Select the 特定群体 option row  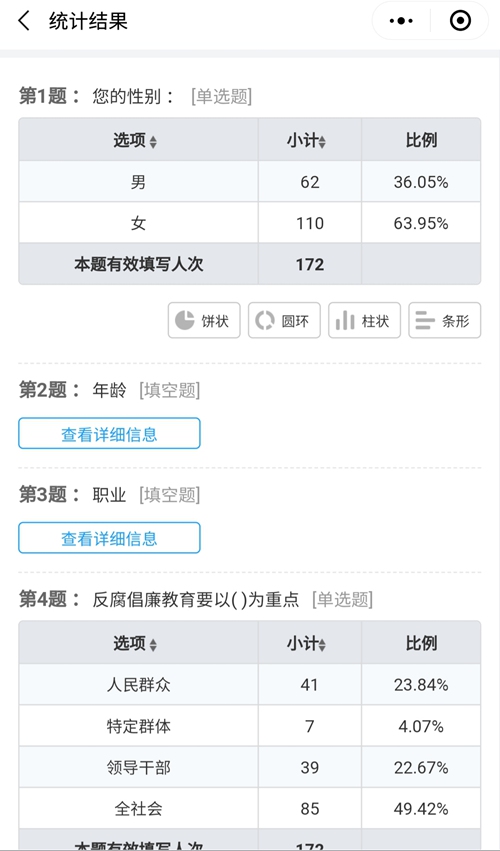tap(250, 726)
